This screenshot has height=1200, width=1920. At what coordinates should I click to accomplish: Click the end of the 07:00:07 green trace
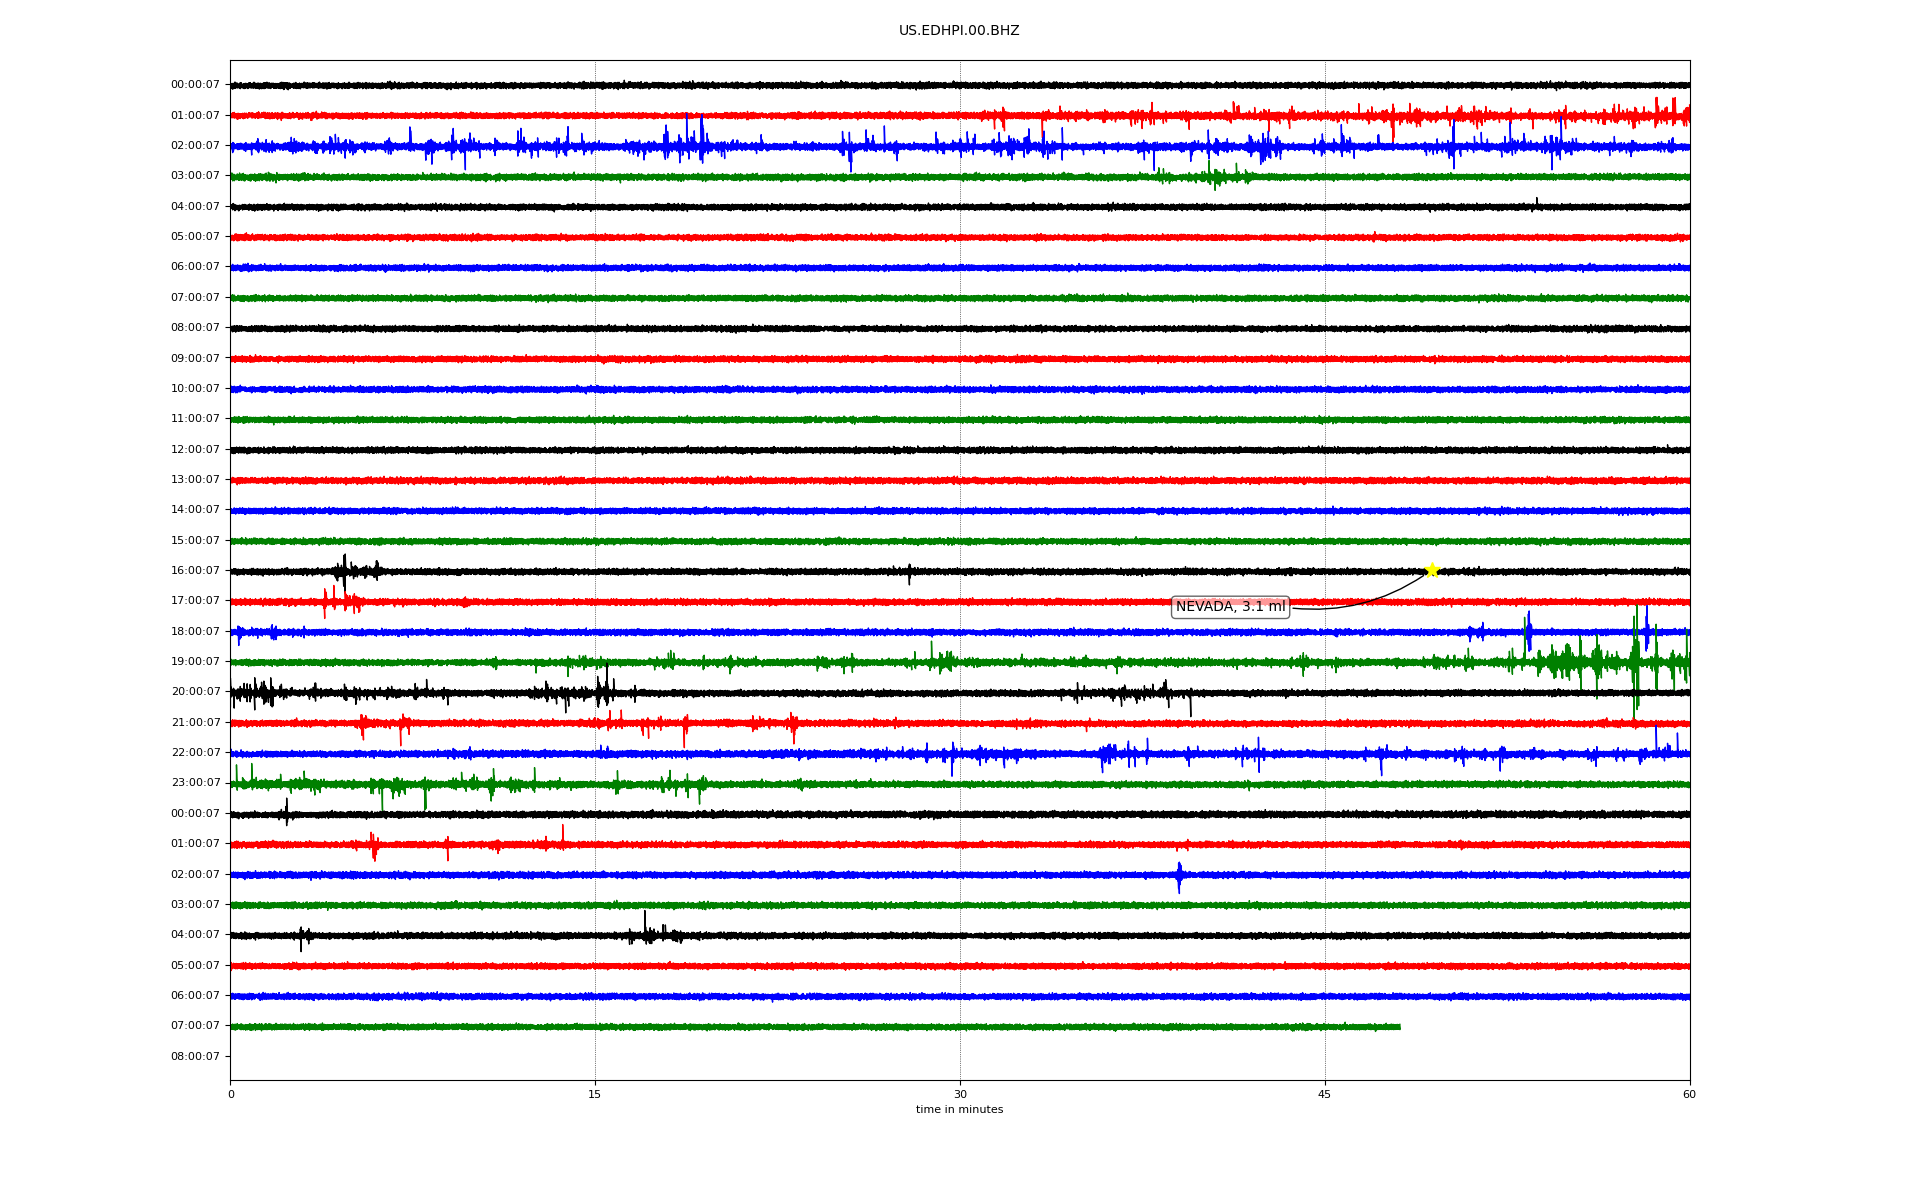click(1398, 1027)
